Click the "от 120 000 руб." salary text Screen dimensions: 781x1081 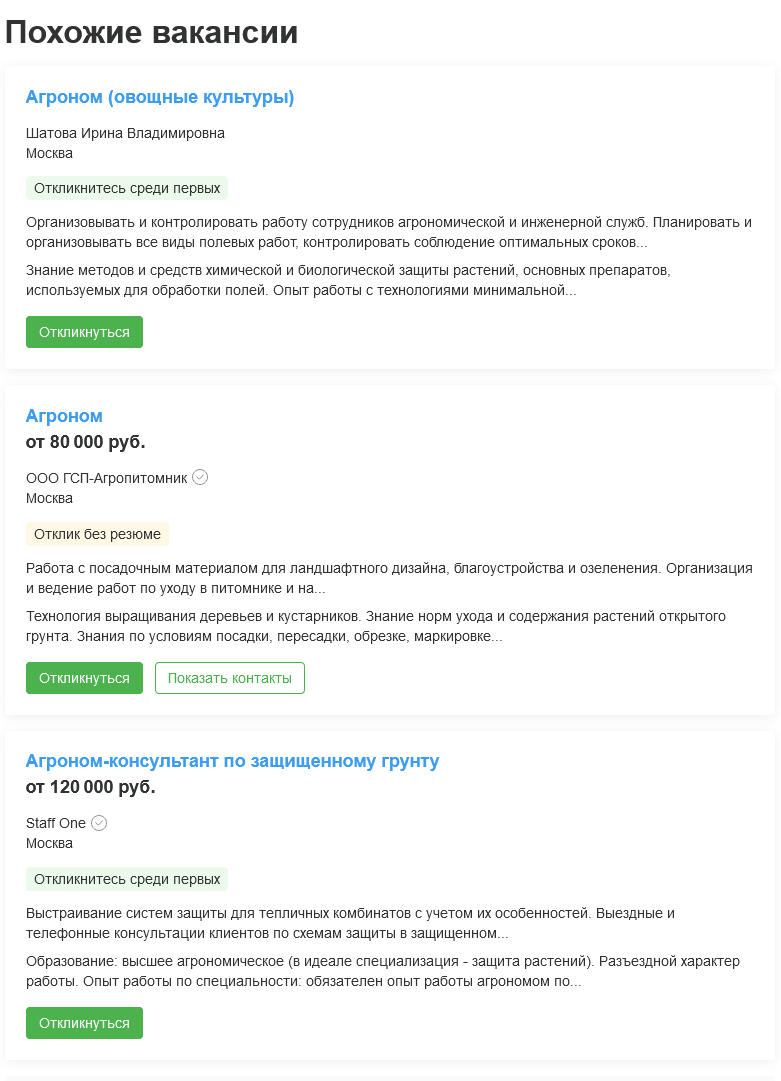click(90, 787)
